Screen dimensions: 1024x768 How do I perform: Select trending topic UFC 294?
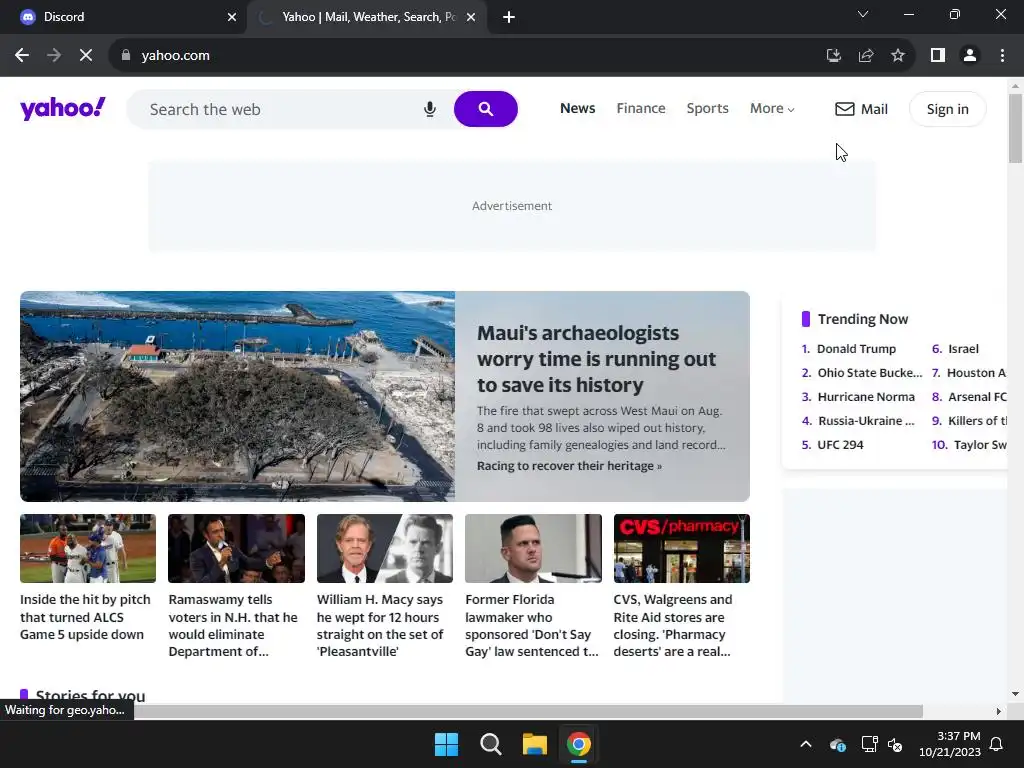(x=840, y=445)
